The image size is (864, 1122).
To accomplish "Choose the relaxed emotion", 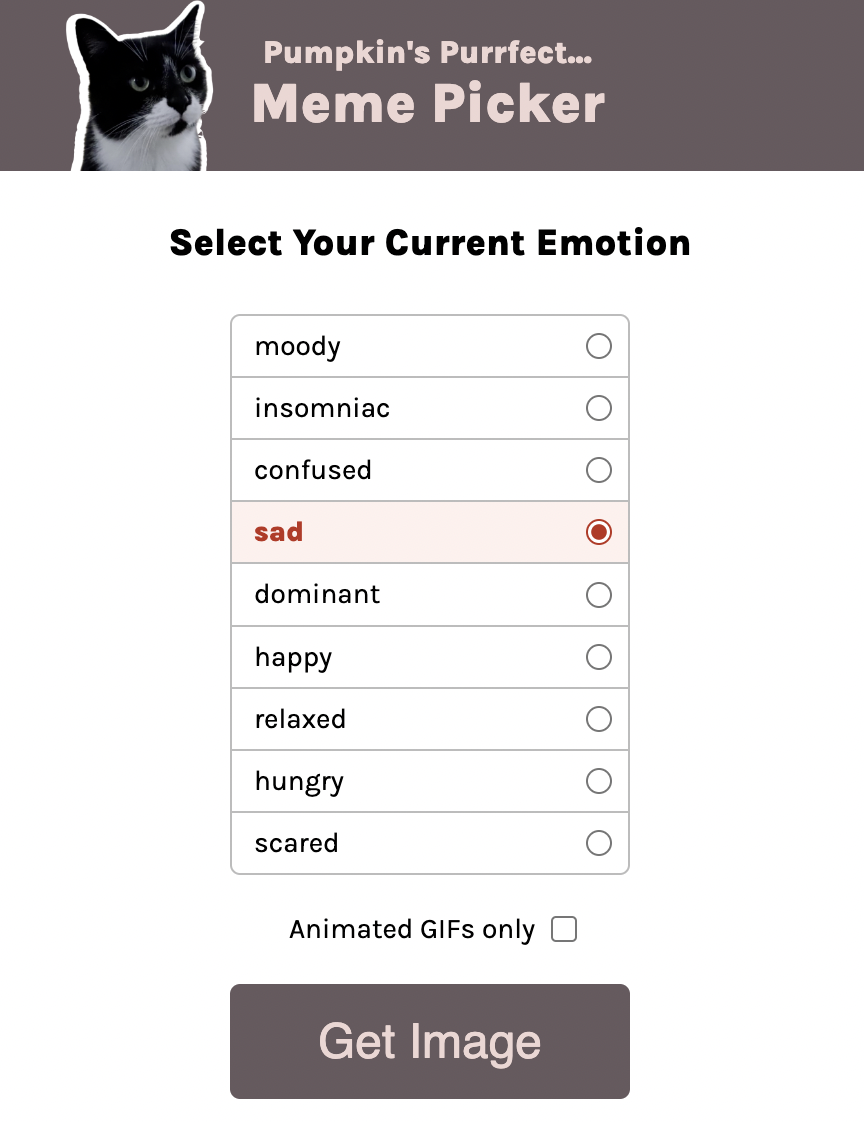I will pyautogui.click(x=598, y=719).
